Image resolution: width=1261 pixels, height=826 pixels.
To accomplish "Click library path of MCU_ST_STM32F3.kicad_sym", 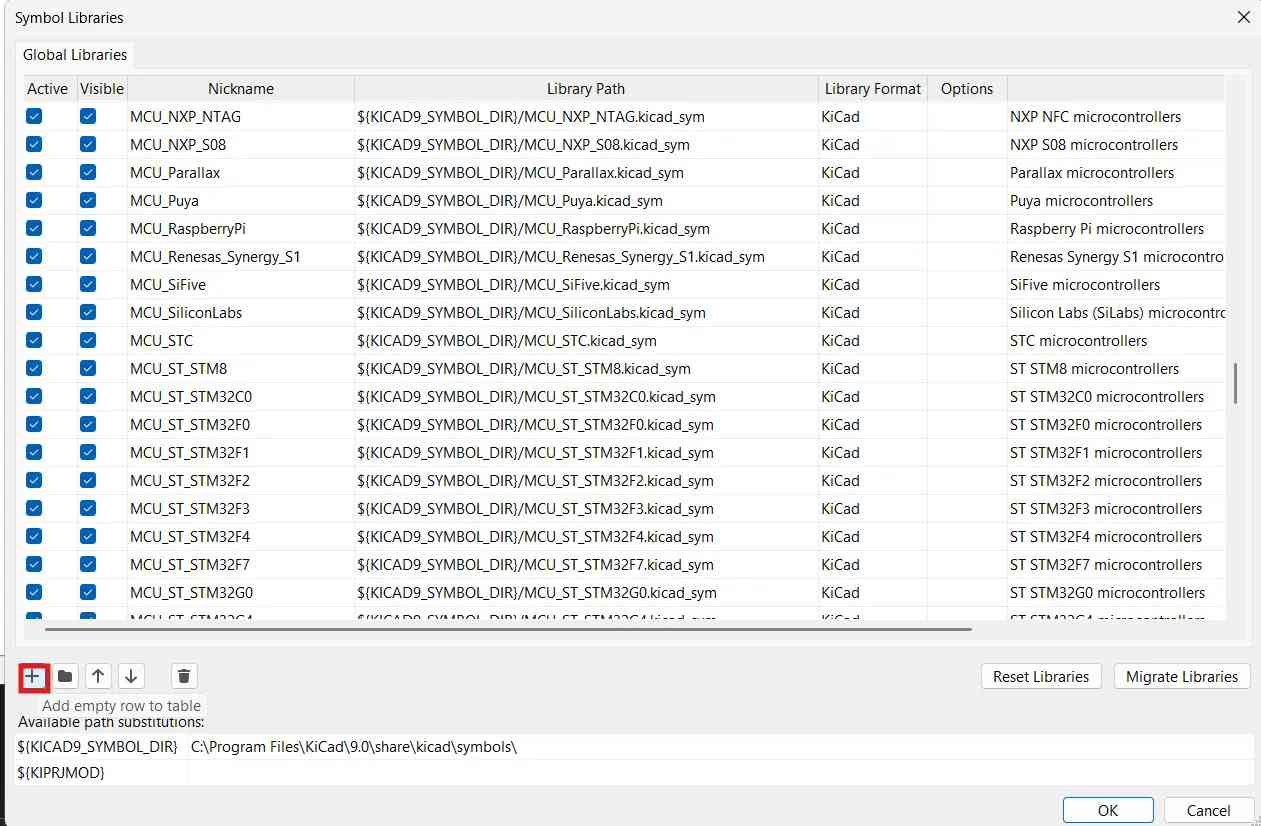I will coord(586,508).
